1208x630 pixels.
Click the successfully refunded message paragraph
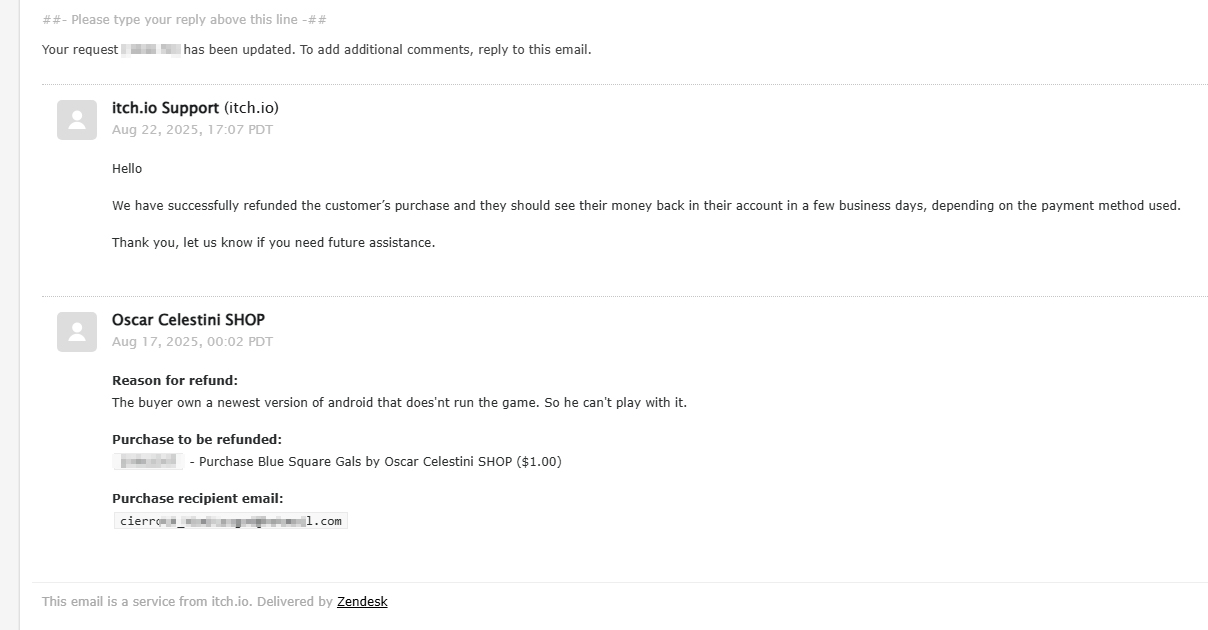(x=646, y=206)
